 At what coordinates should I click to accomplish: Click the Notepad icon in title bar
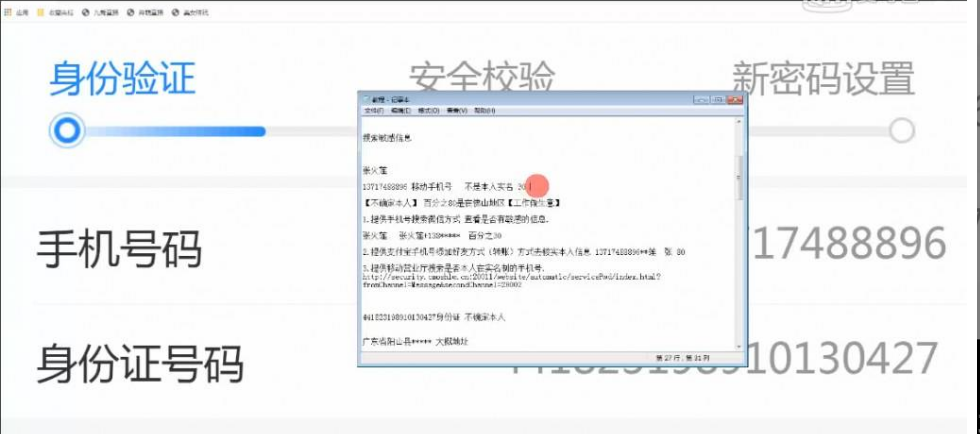pyautogui.click(x=366, y=99)
